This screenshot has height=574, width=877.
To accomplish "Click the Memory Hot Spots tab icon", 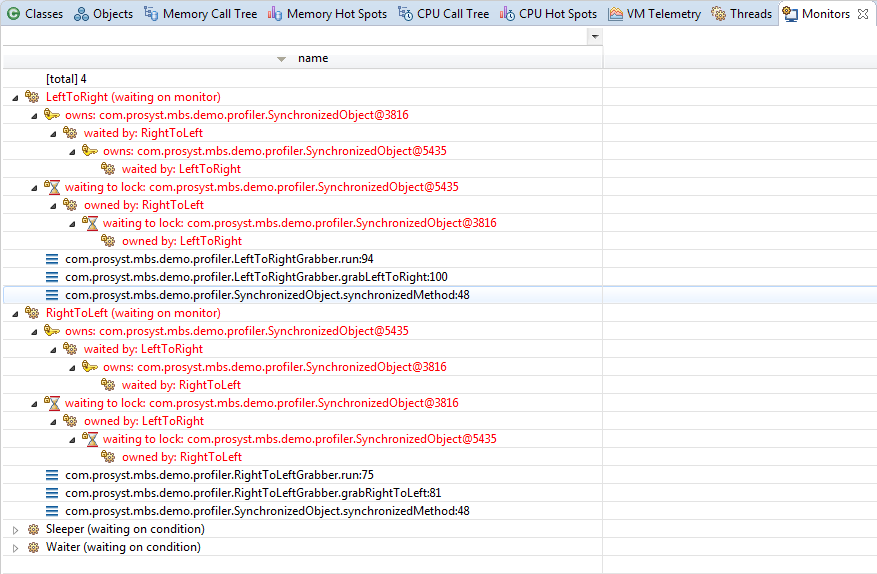I will click(x=274, y=14).
